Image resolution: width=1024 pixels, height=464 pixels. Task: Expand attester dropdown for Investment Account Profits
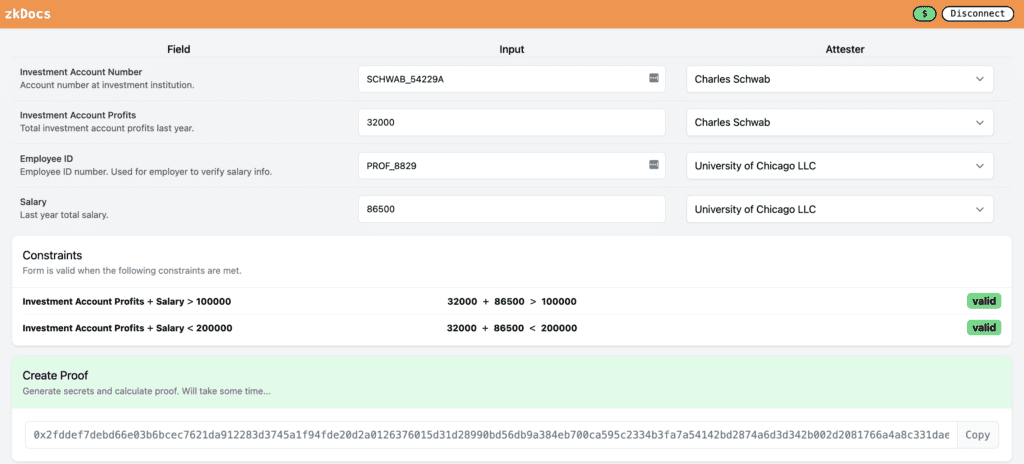(x=840, y=122)
